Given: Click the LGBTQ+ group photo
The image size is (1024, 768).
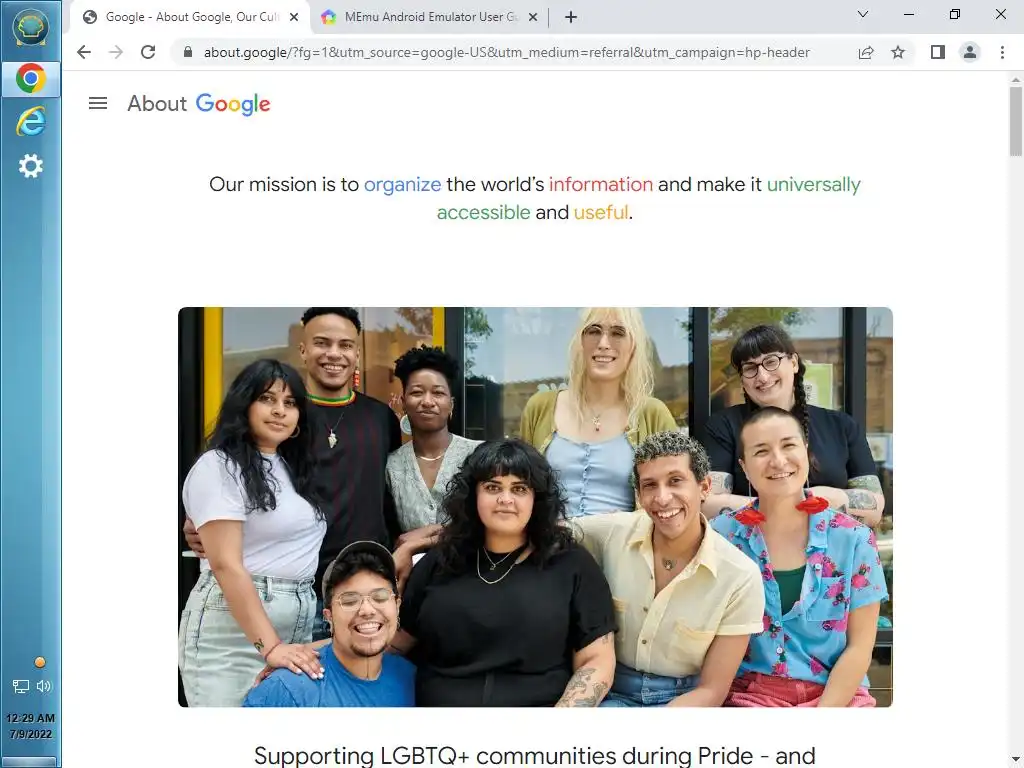Looking at the screenshot, I should 535,507.
